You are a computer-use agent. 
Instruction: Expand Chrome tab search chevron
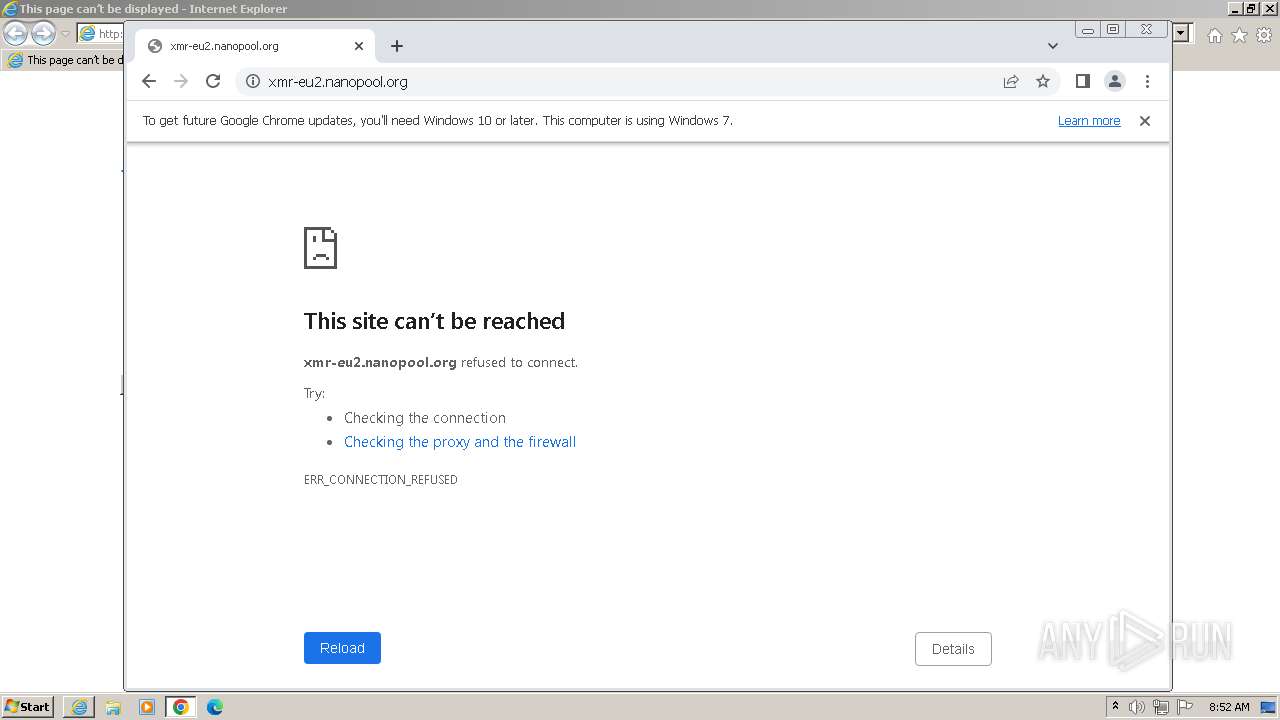[1053, 46]
